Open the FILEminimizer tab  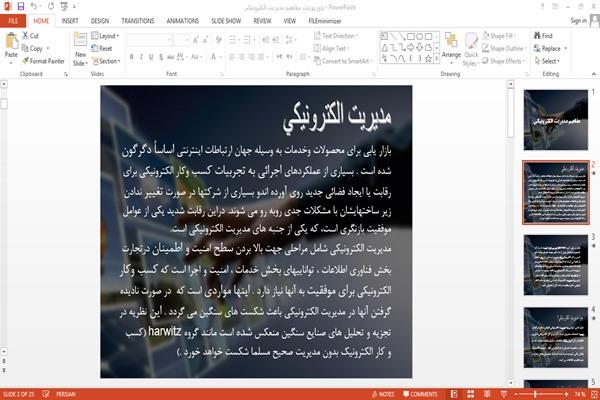coord(324,21)
